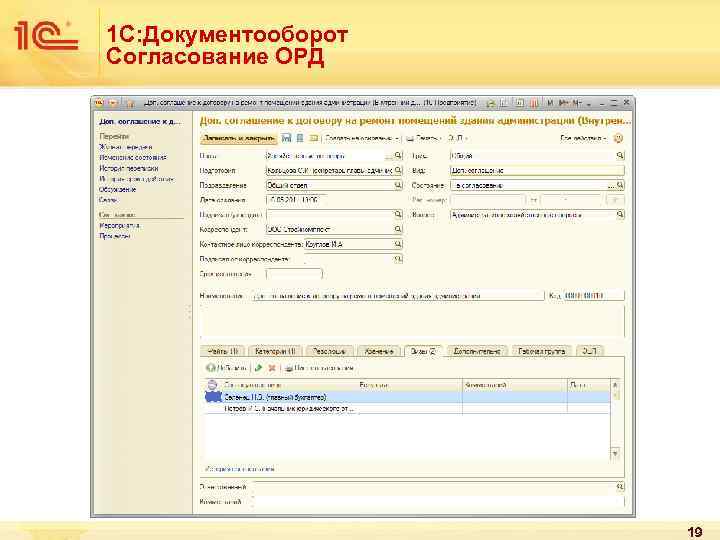Click the visas table scrollbar down arrow
Screen dimensions: 720x540
[x=615, y=454]
